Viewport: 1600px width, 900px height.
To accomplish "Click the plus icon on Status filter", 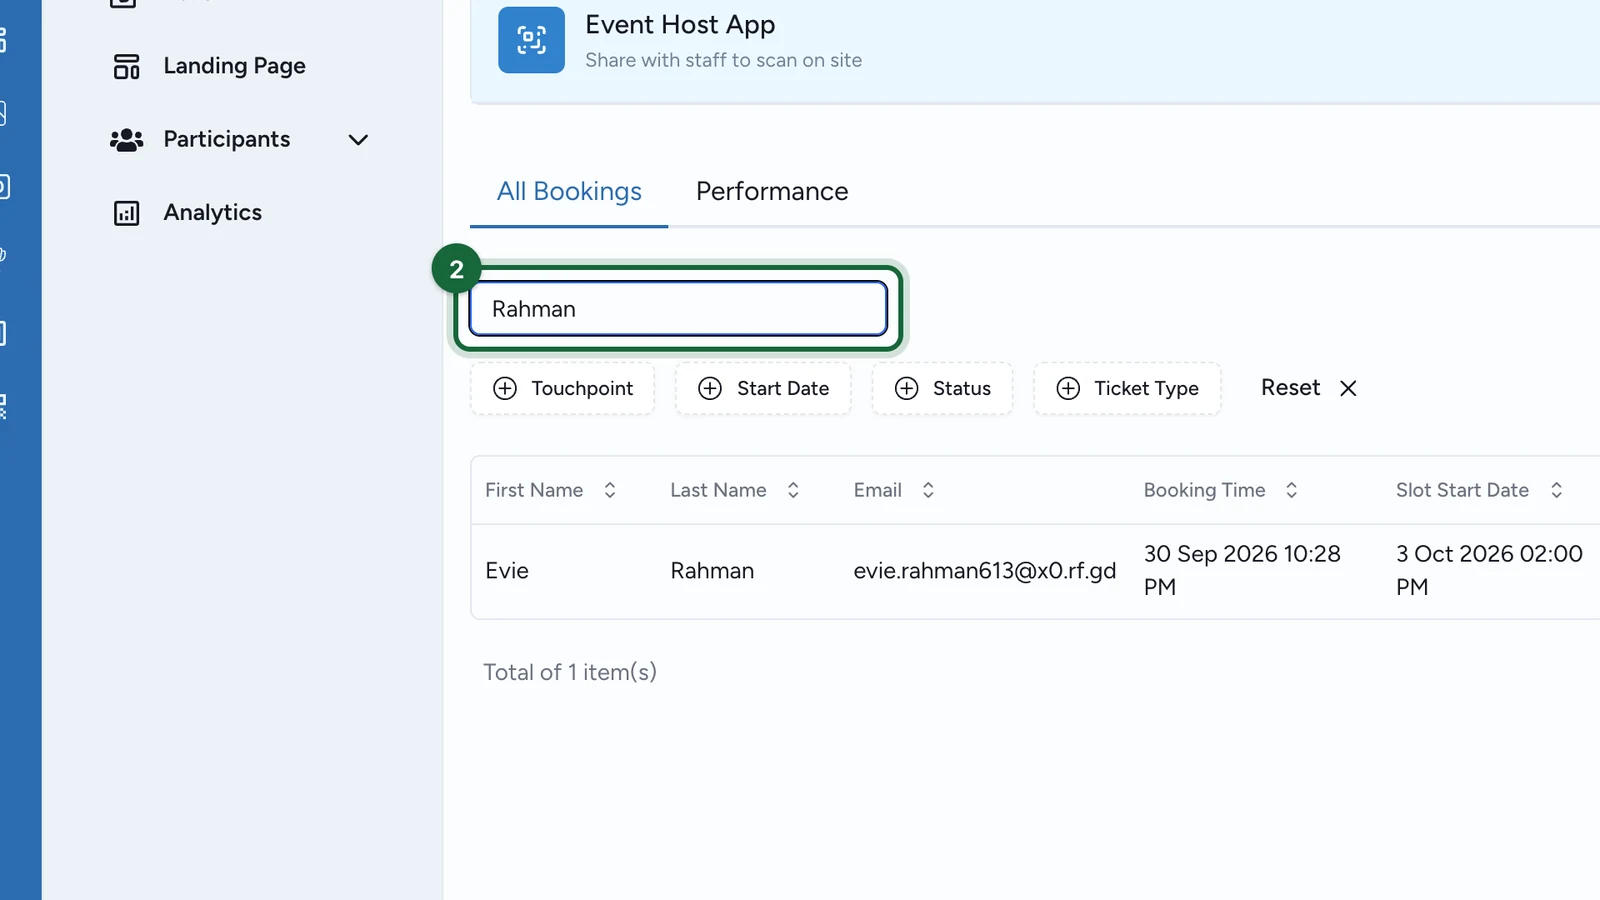I will coord(906,388).
